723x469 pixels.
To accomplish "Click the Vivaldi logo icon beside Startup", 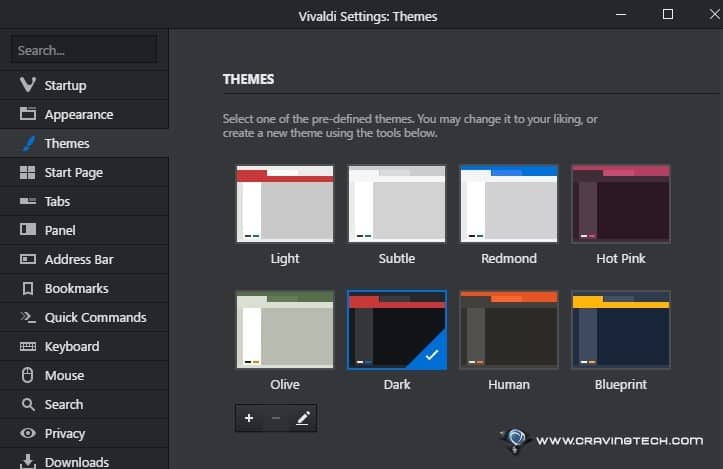I will [x=28, y=85].
